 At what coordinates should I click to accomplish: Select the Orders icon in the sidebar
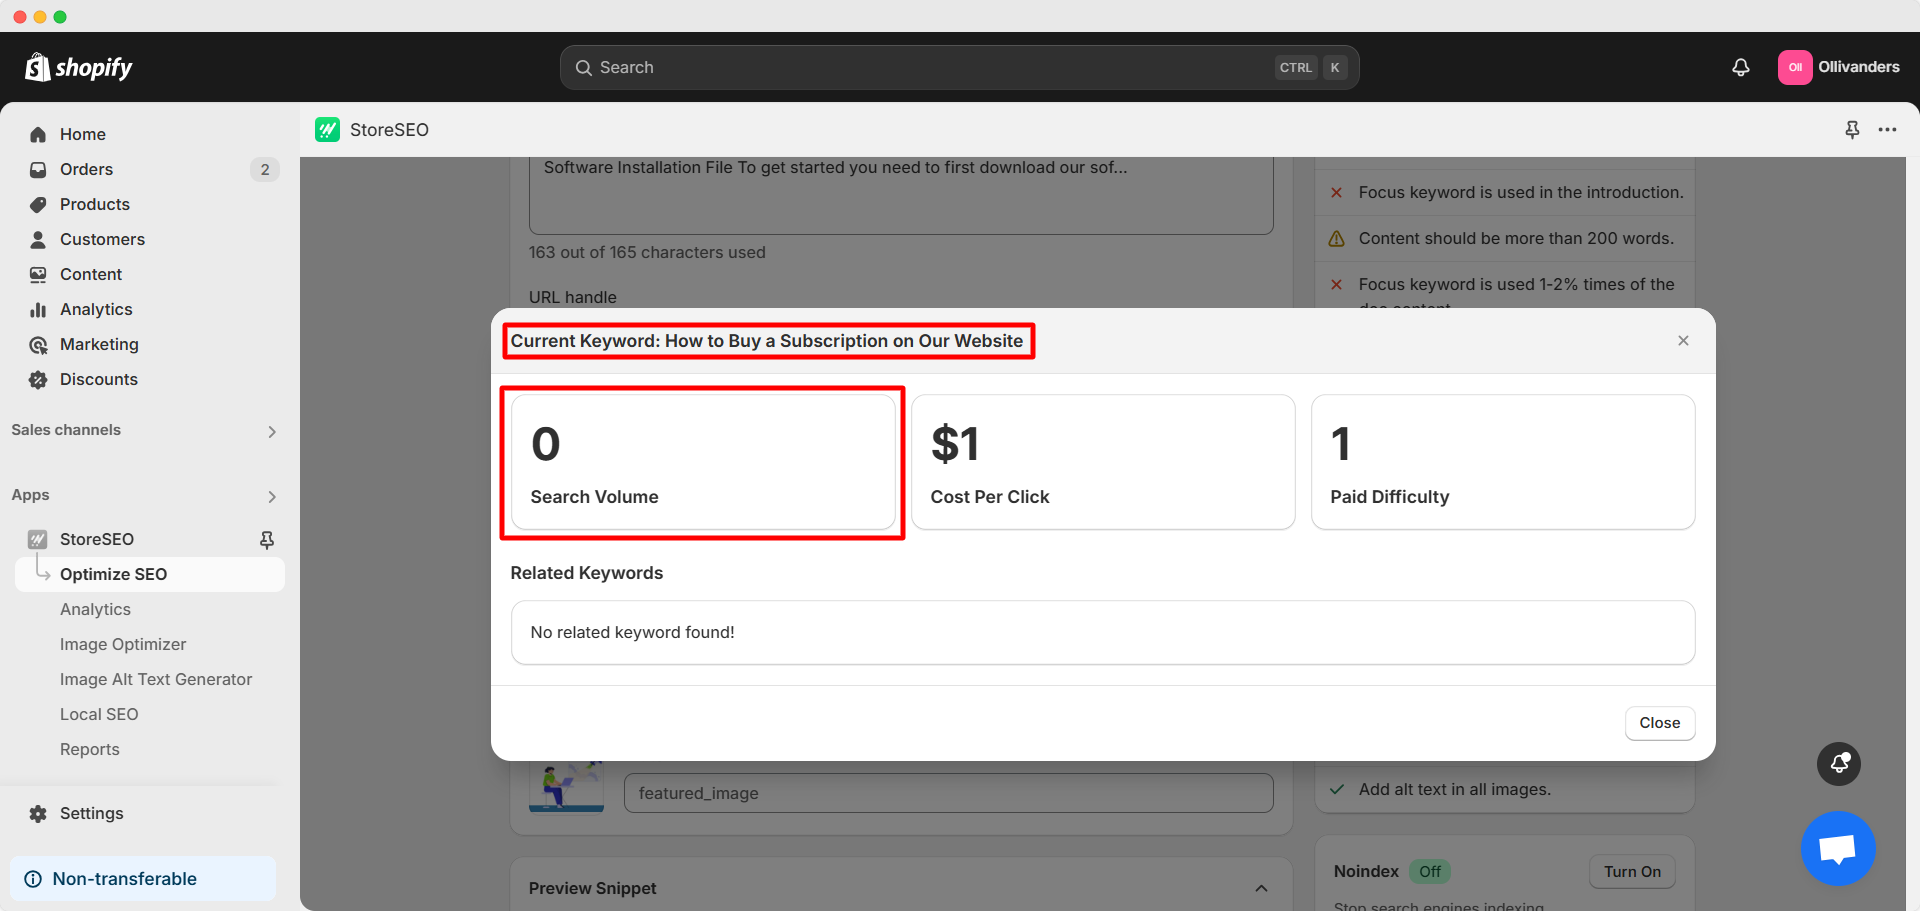tap(37, 169)
